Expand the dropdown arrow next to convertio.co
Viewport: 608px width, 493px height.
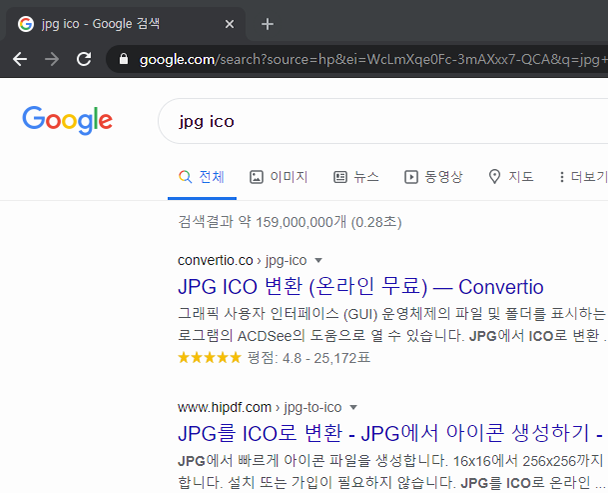tap(318, 260)
